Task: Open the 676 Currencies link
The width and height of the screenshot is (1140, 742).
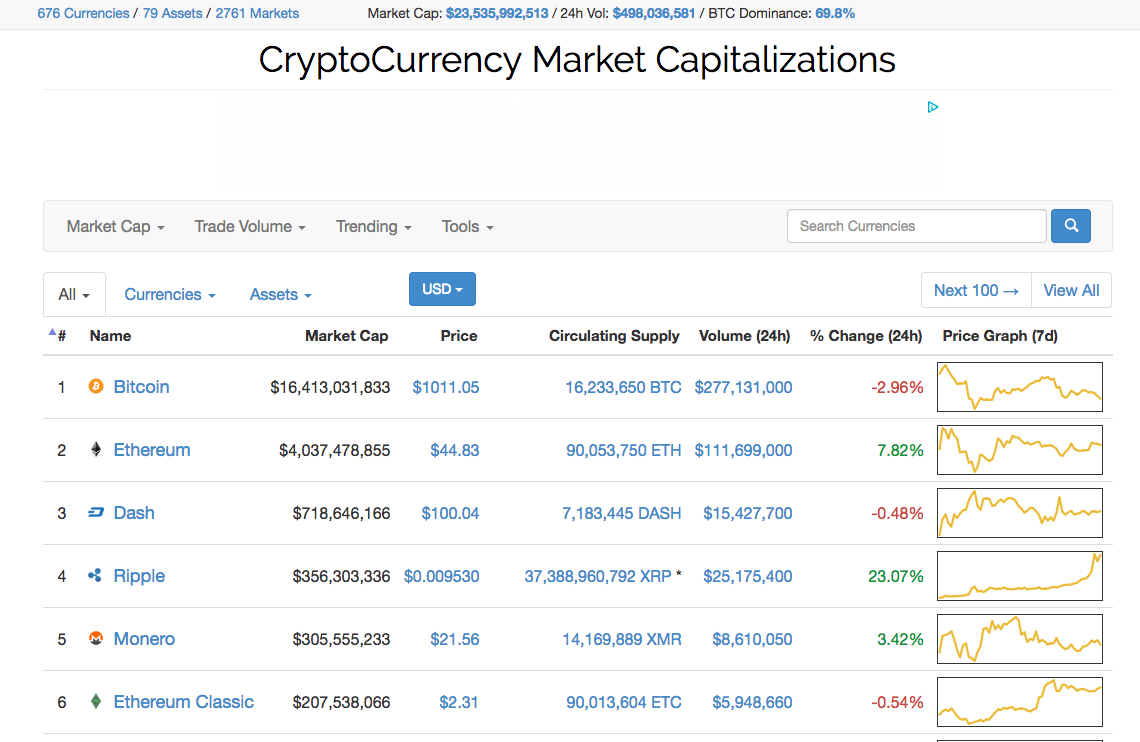Action: 83,13
